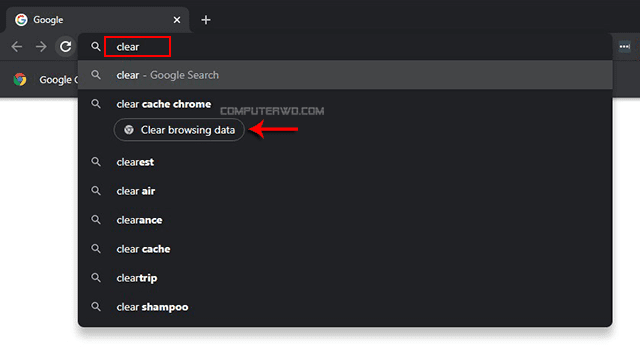Screen dimensions: 640x360
Task: Click the browser back arrow
Action: 17,47
